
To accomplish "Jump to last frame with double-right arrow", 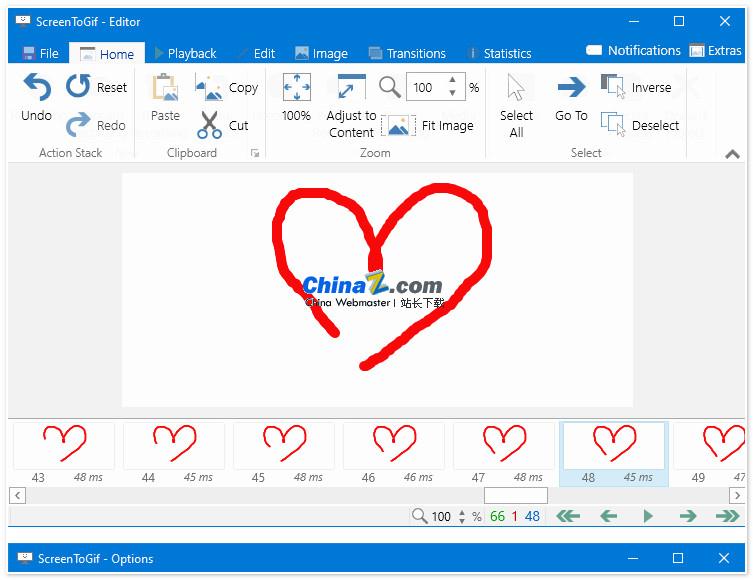I will [x=728, y=516].
